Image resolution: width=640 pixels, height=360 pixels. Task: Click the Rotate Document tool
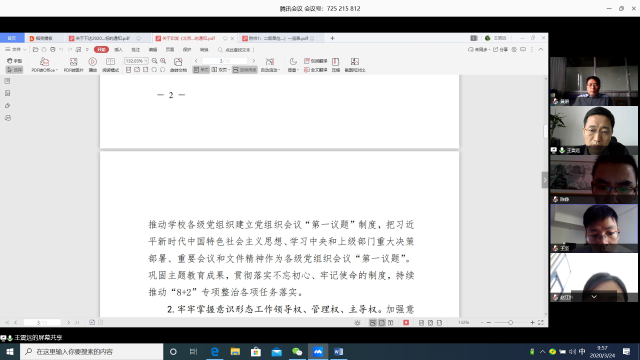tap(178, 65)
